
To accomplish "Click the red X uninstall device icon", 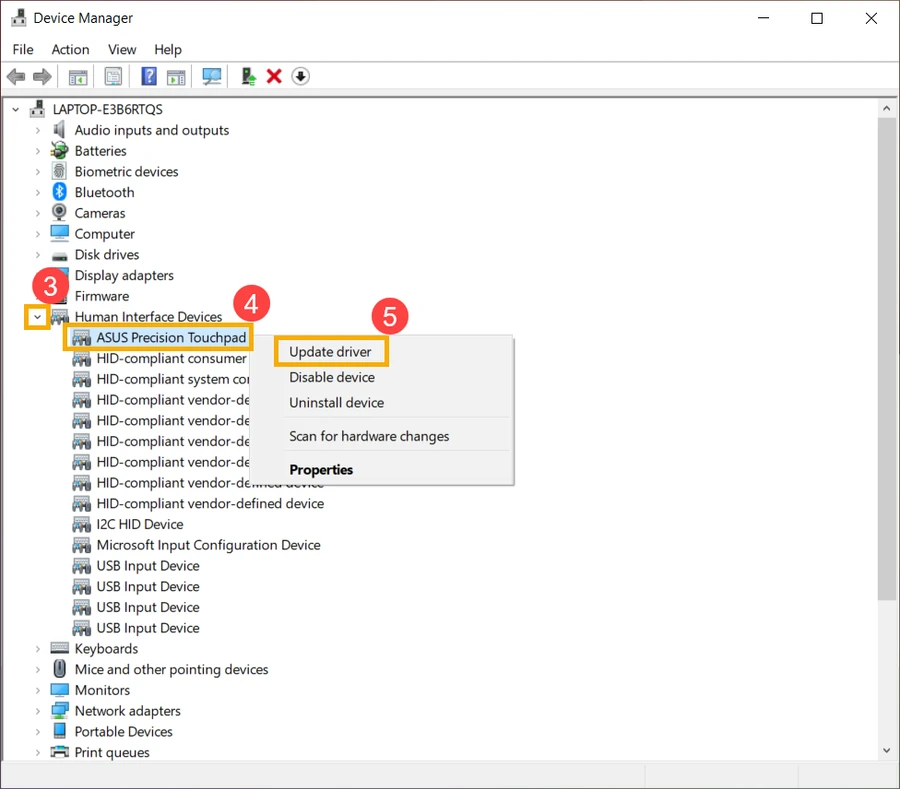I will click(x=274, y=76).
